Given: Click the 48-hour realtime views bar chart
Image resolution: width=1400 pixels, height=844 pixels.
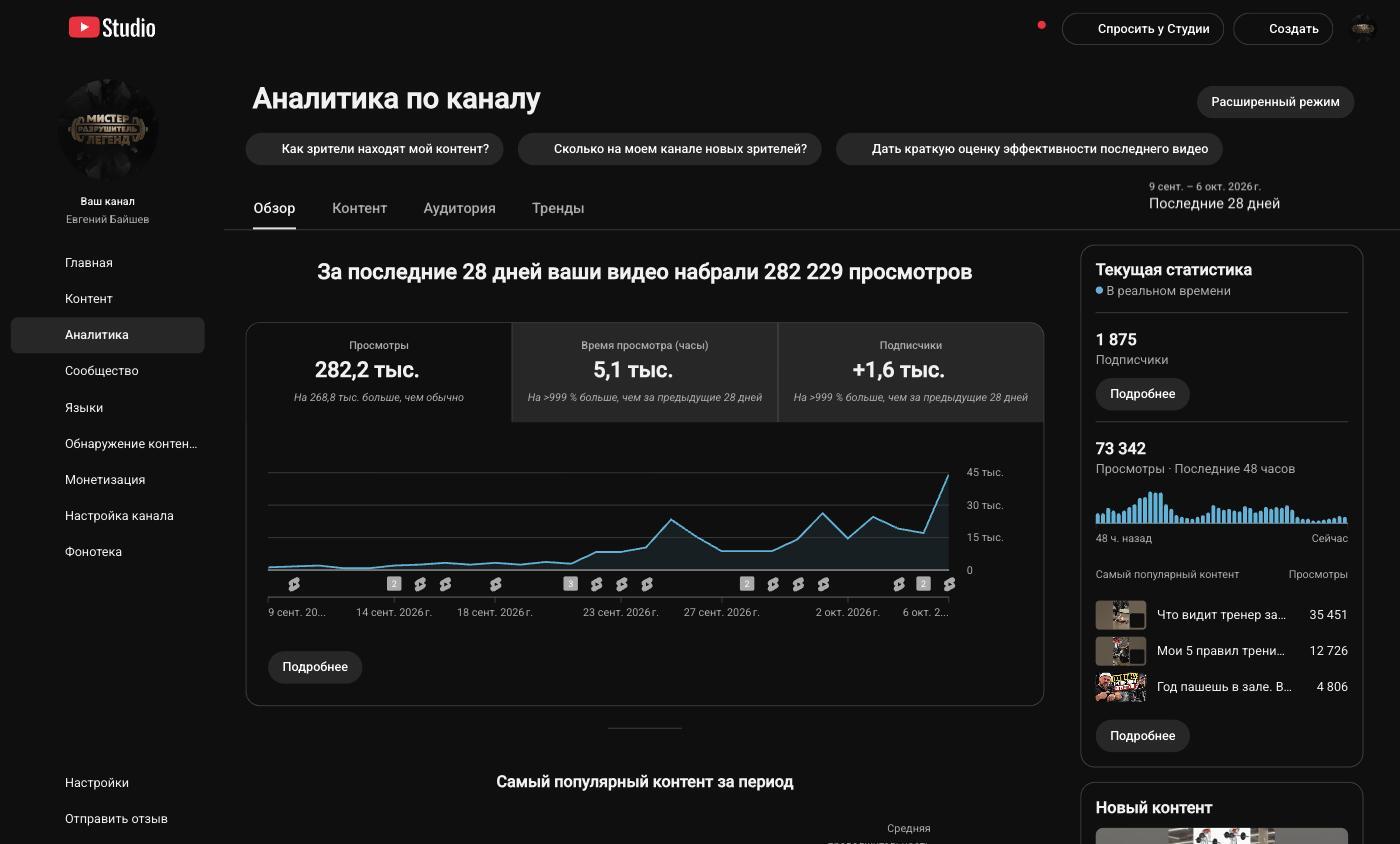Looking at the screenshot, I should point(1221,508).
